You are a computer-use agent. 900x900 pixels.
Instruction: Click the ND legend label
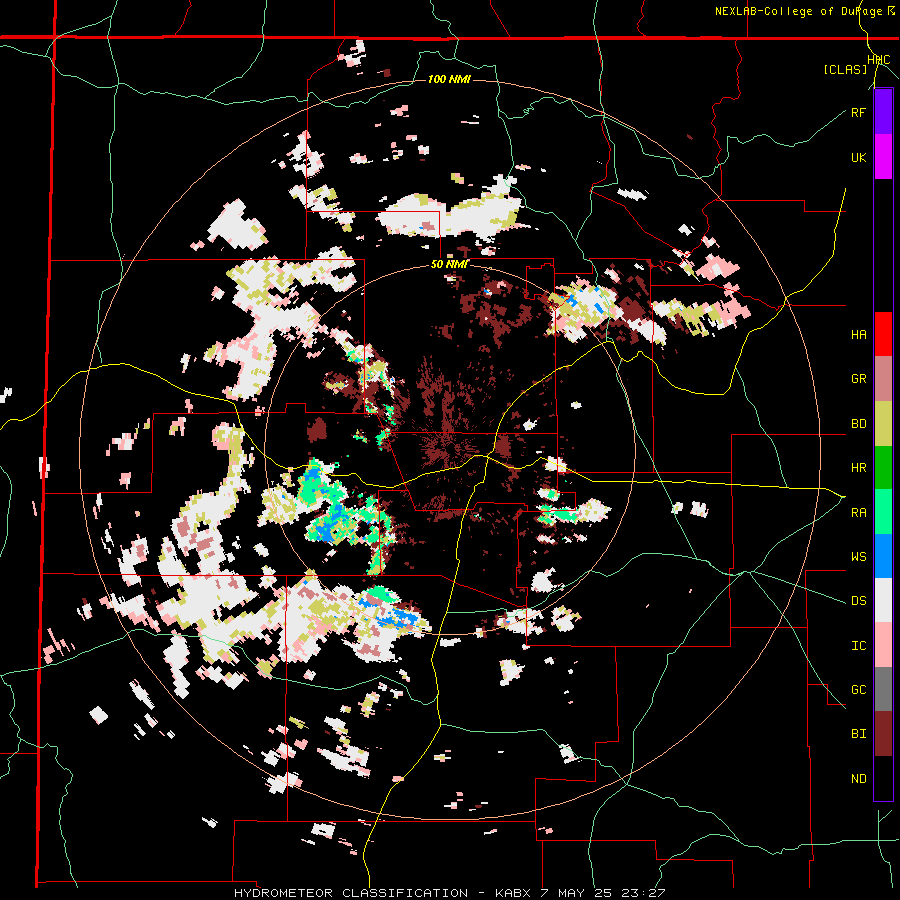tap(858, 779)
